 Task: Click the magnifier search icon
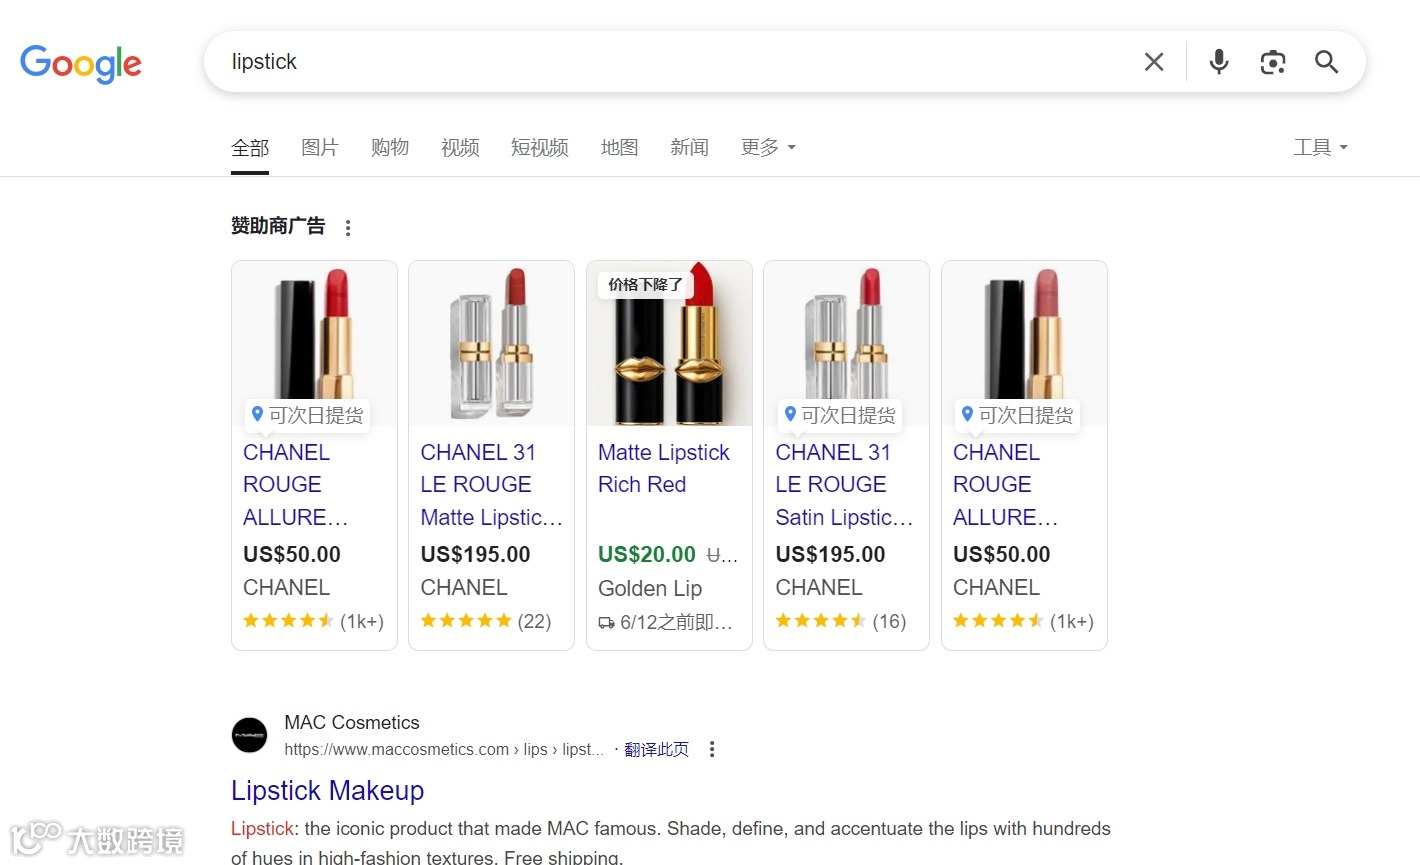click(x=1326, y=62)
